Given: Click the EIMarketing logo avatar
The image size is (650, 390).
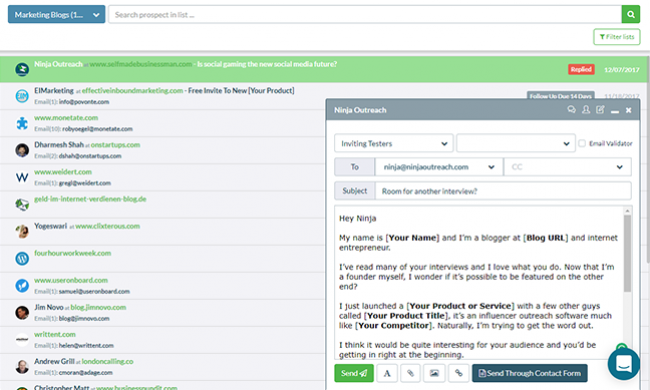Looking at the screenshot, I should click(x=22, y=96).
